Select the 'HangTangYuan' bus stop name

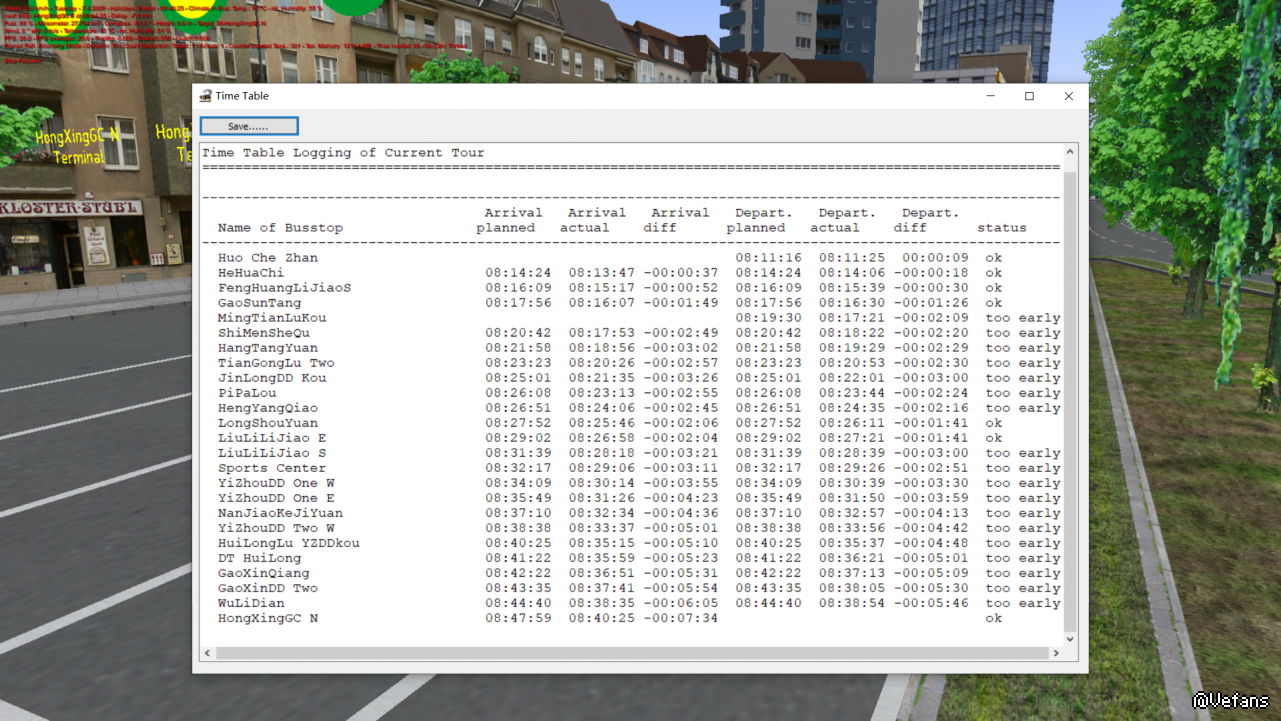tap(268, 348)
